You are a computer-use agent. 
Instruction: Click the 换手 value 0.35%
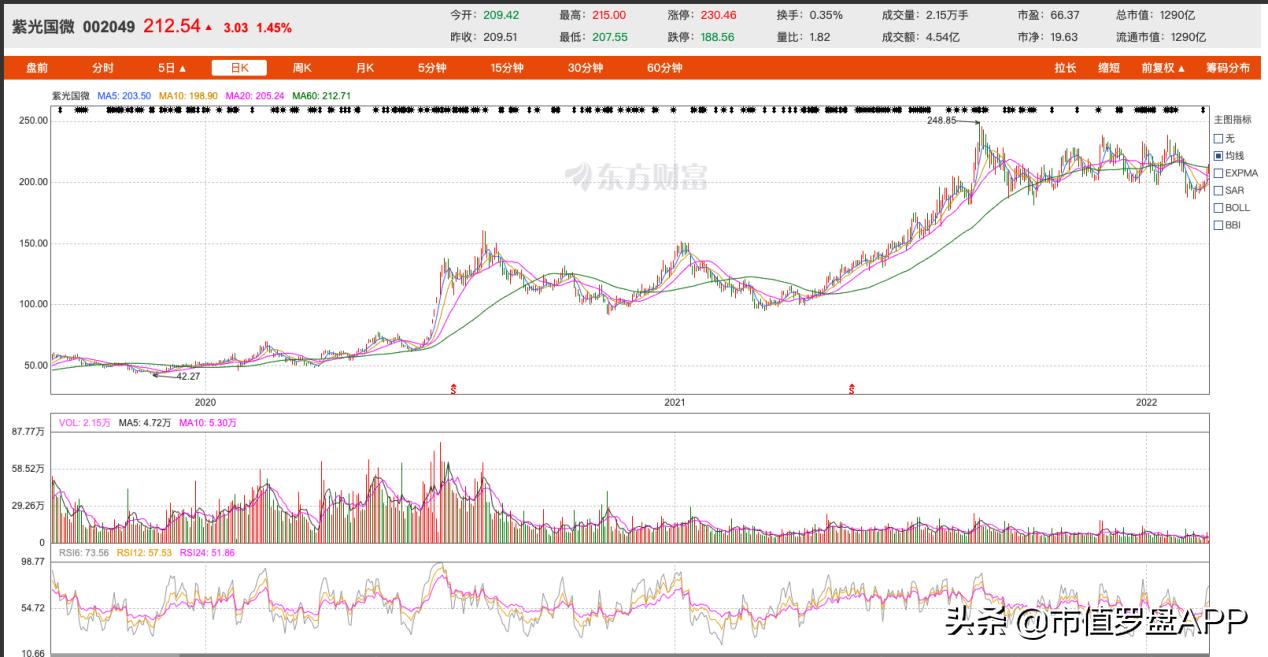click(824, 15)
